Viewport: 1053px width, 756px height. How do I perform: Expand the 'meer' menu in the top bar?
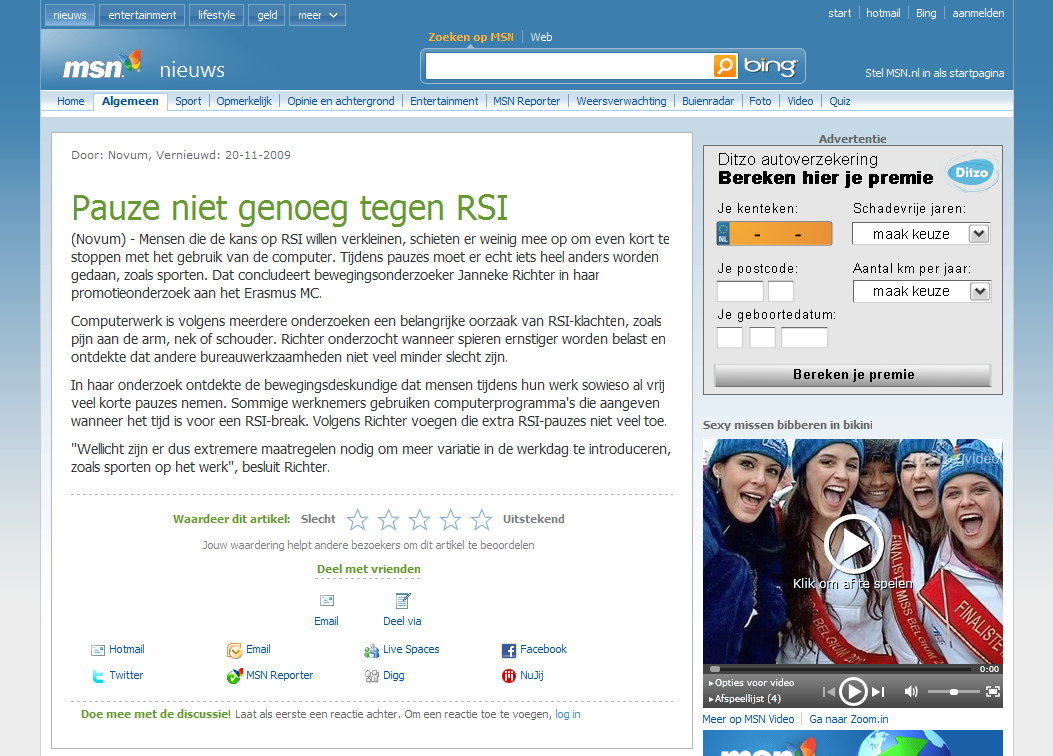pos(317,15)
